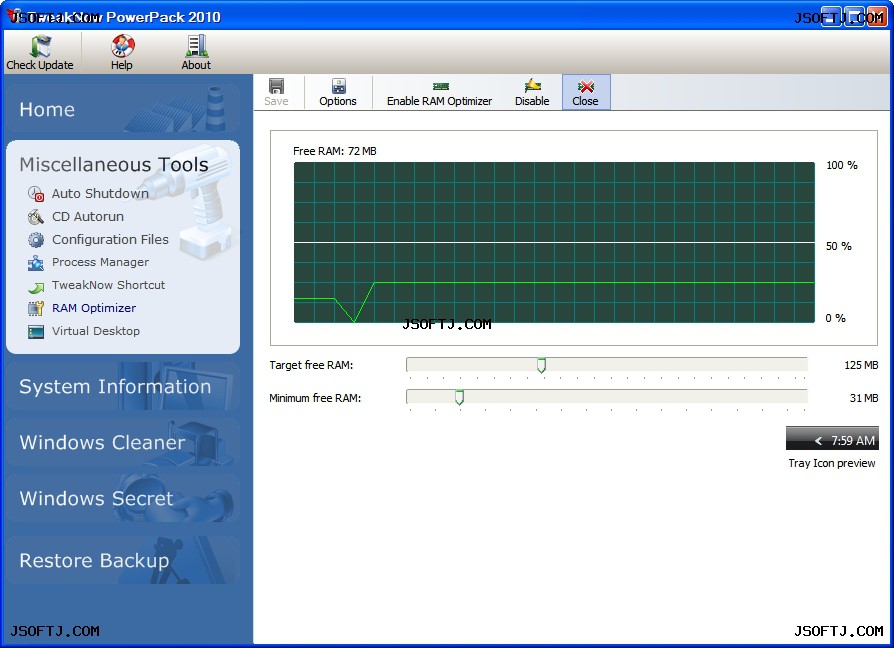
Task: Click the 31 MB minimum value
Action: (x=864, y=398)
